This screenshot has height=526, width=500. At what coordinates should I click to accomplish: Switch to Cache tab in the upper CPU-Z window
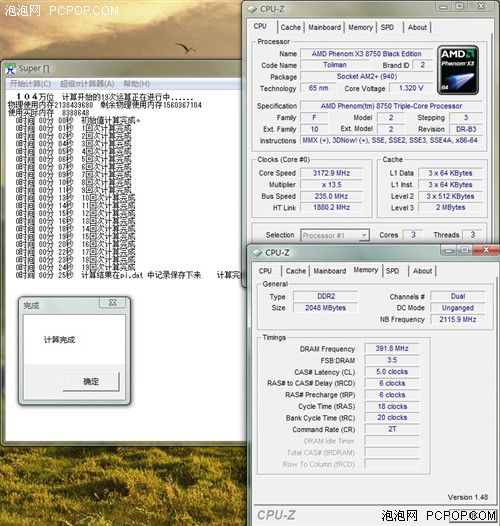tap(291, 28)
